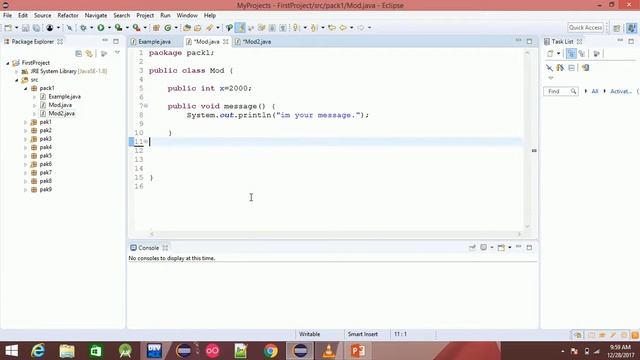Click the Last Edit Location icon

click(332, 28)
